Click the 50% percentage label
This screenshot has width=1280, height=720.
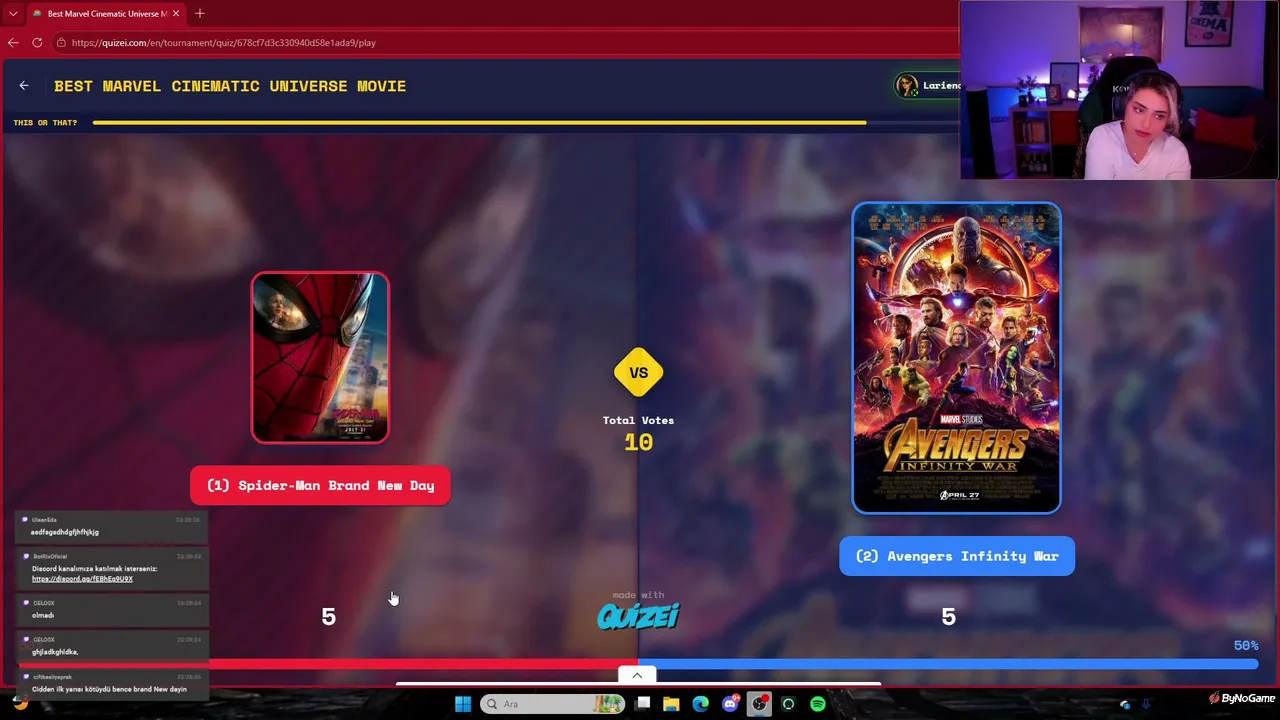[x=1246, y=646]
